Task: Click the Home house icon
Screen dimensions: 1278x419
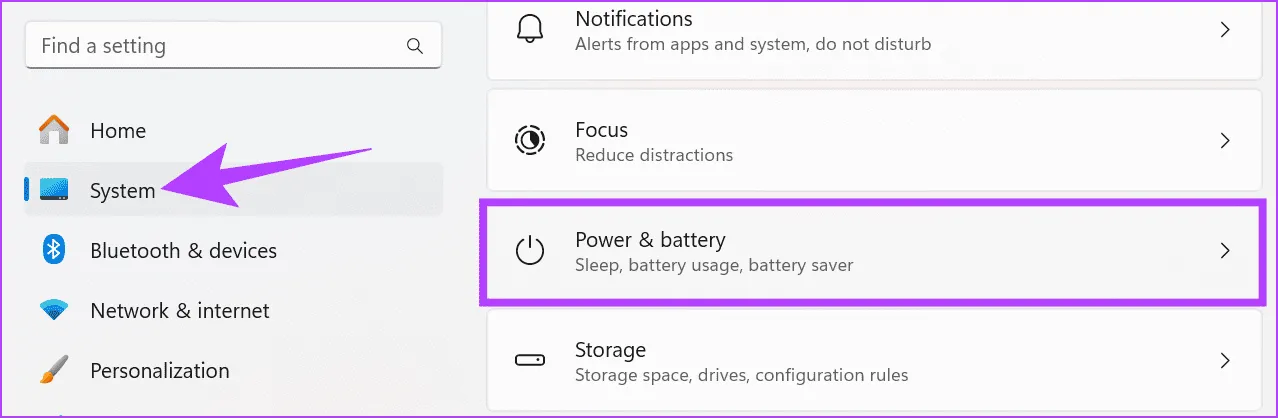Action: [x=54, y=130]
